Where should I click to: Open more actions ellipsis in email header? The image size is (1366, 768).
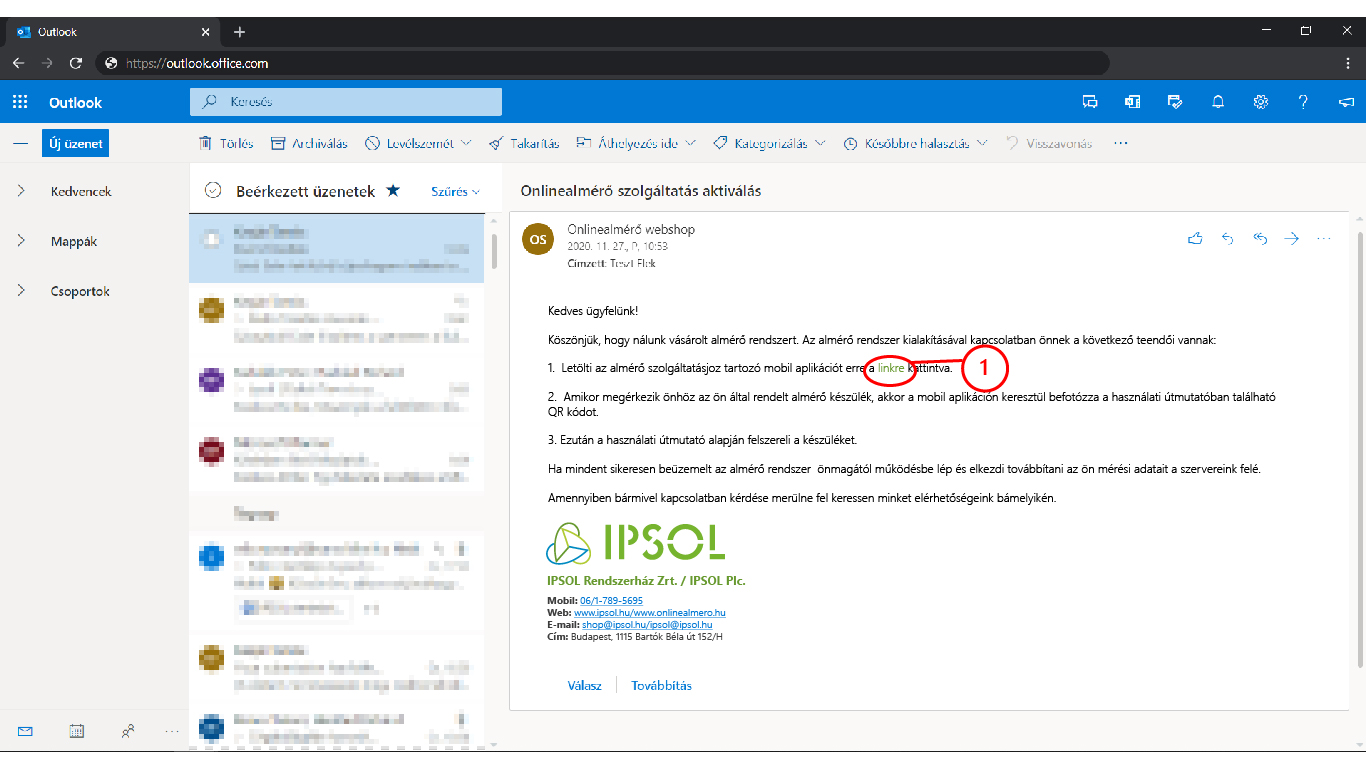[x=1324, y=238]
